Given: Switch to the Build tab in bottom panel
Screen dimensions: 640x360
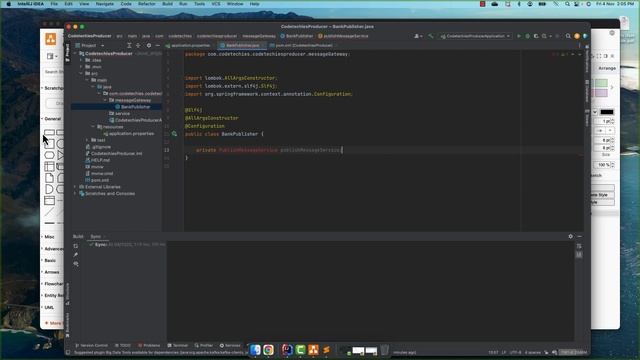Looking at the screenshot, I should tap(78, 236).
